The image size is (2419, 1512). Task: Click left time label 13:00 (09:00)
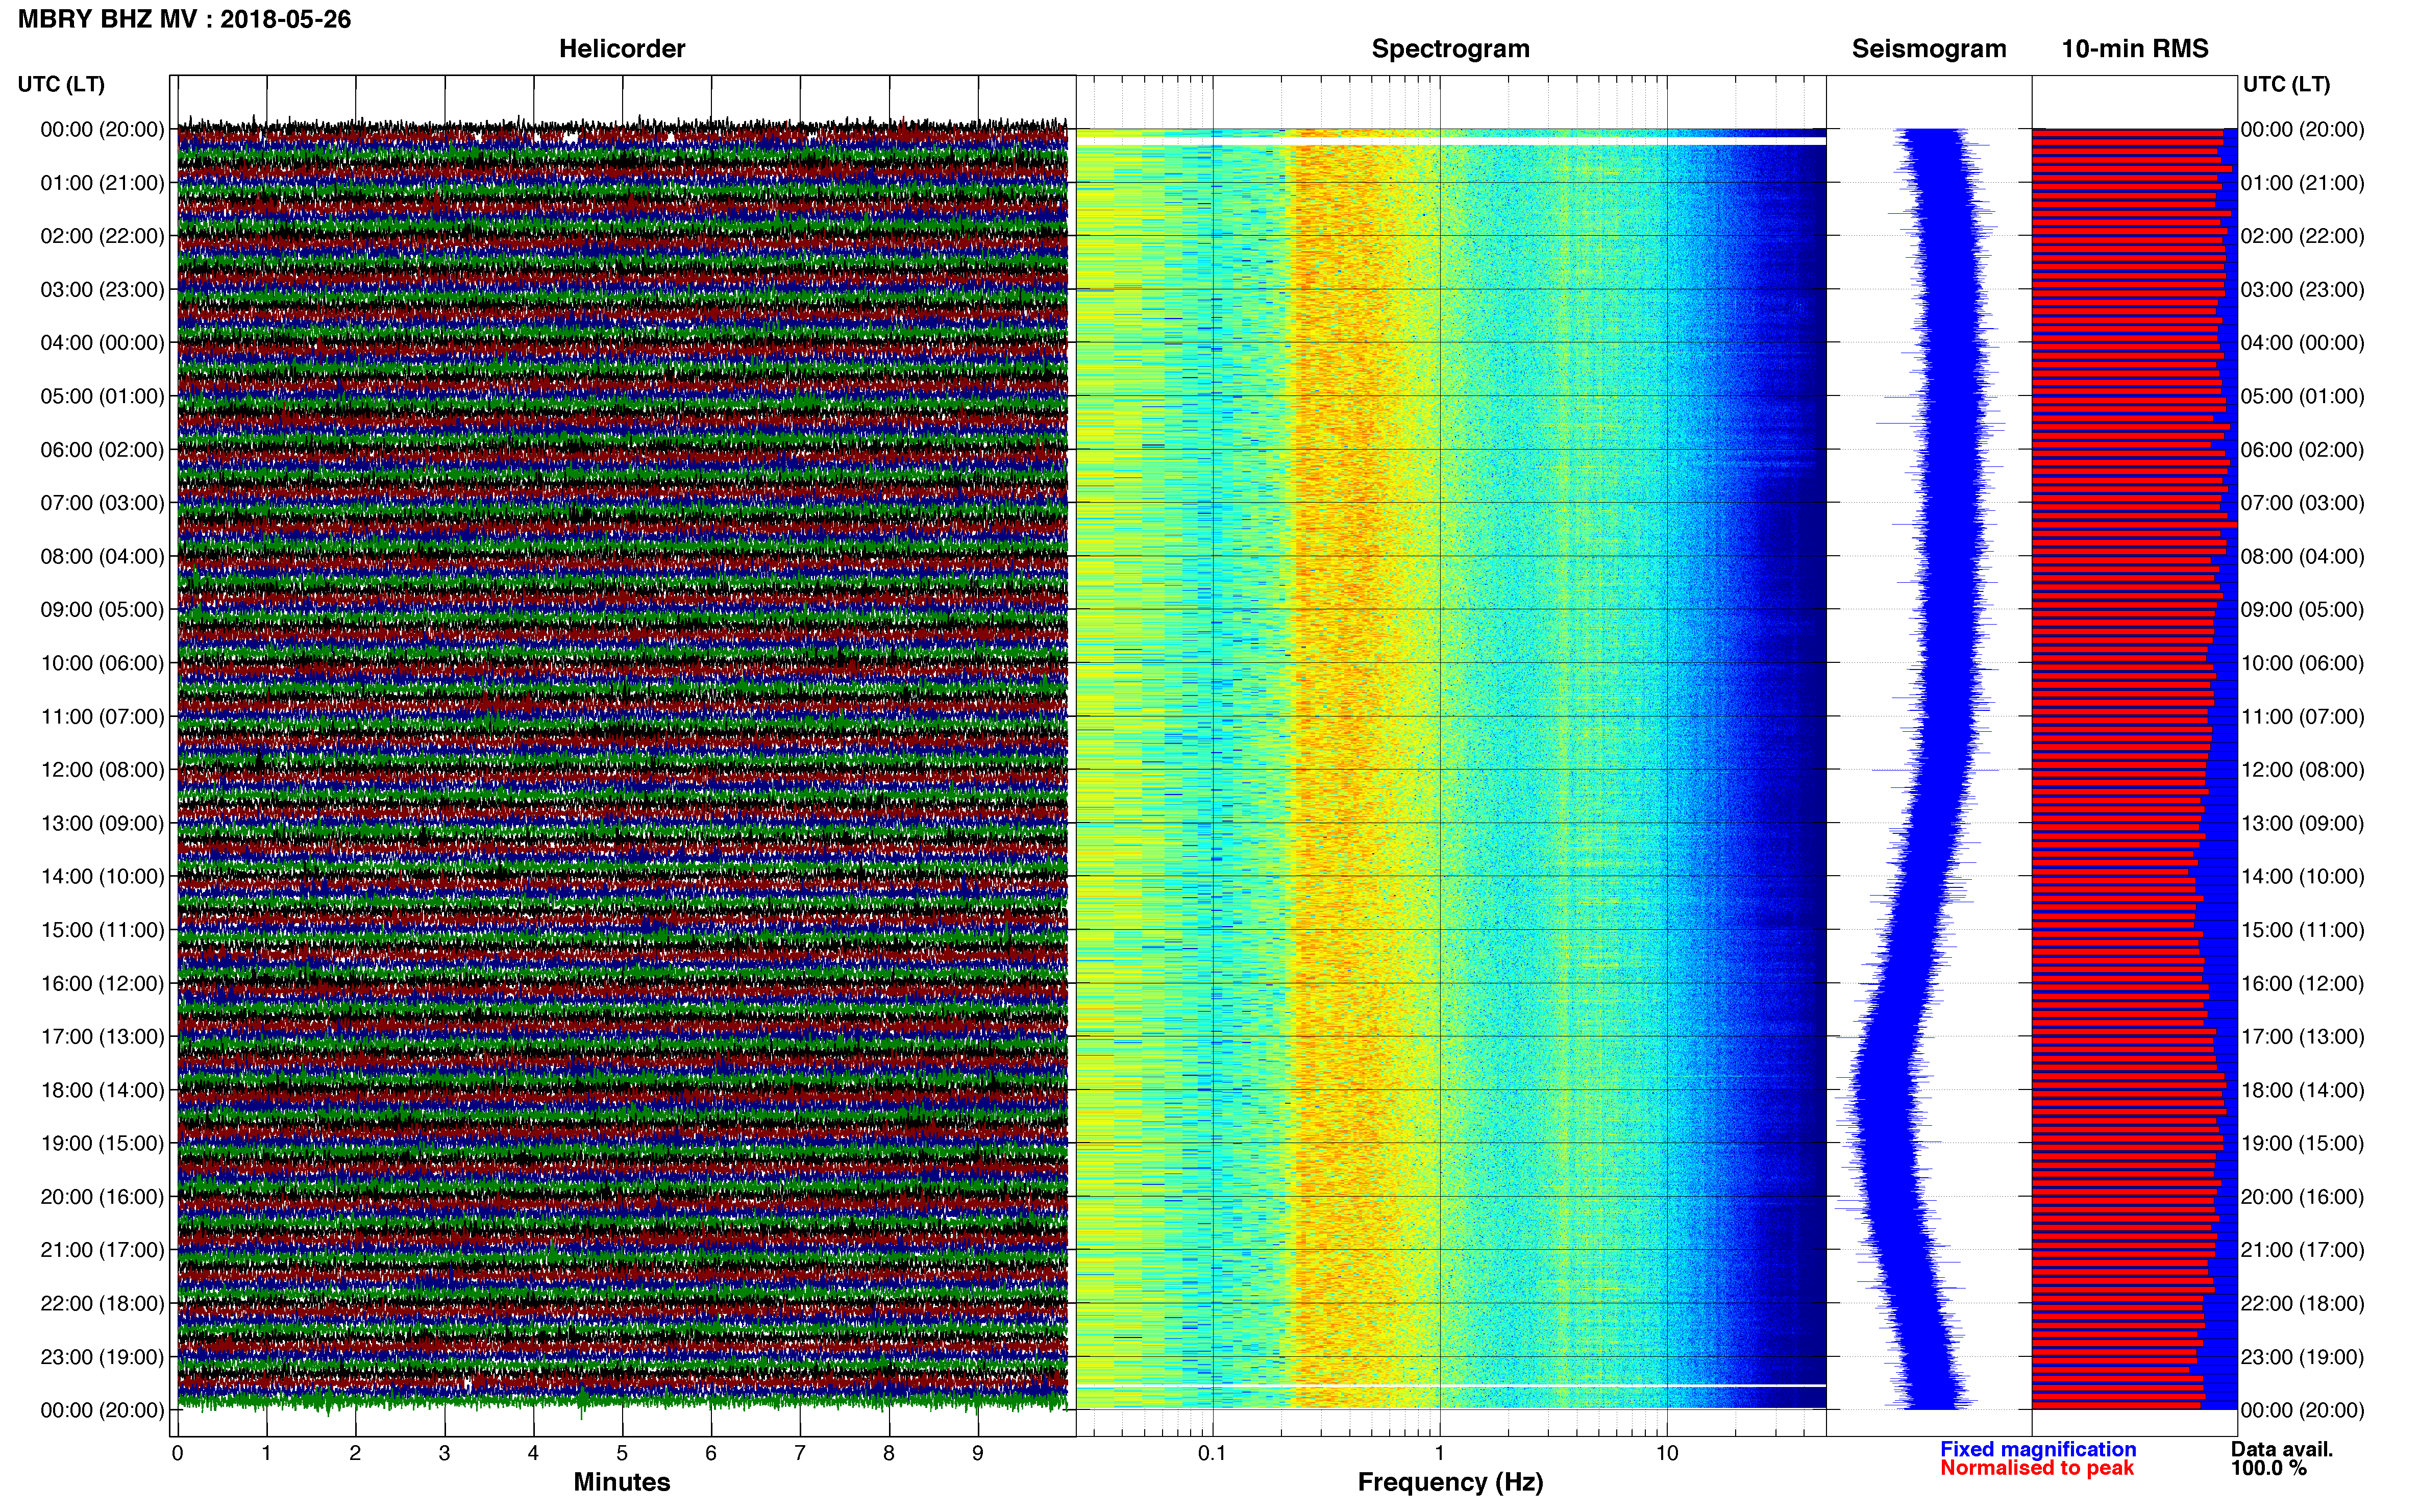tap(102, 823)
